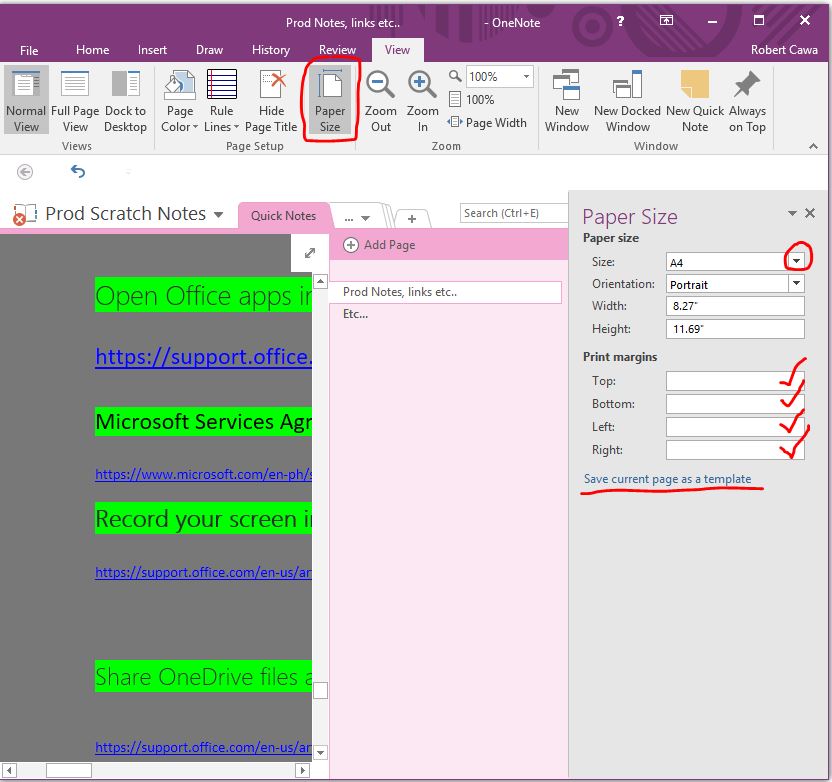Click in the Search (Ctrl+E) box
The width and height of the screenshot is (832, 782).
(x=514, y=213)
